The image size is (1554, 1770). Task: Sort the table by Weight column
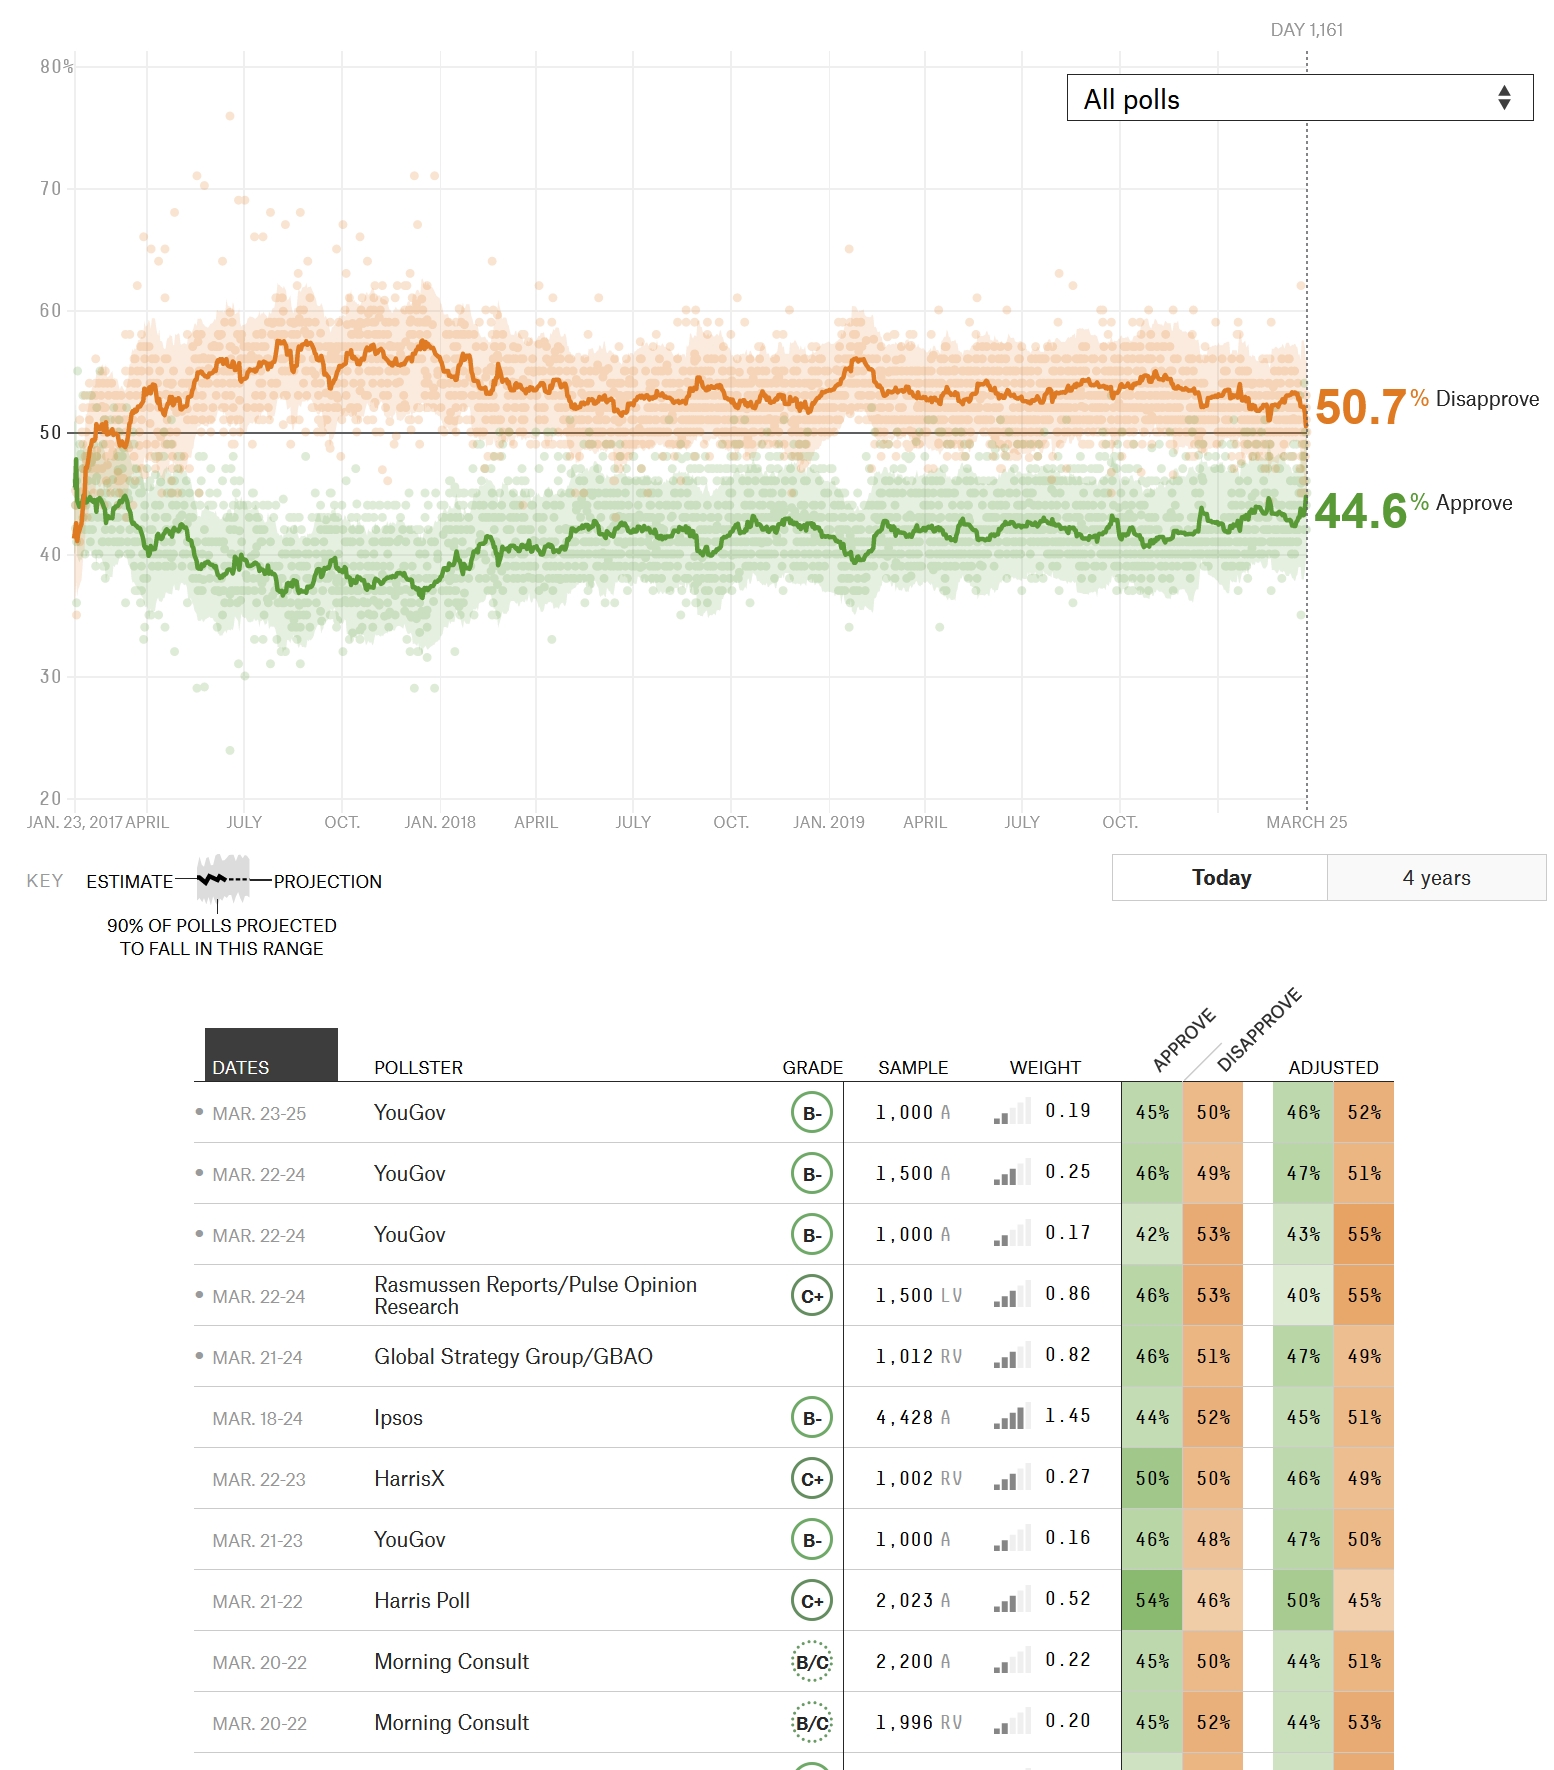[x=1045, y=1067]
